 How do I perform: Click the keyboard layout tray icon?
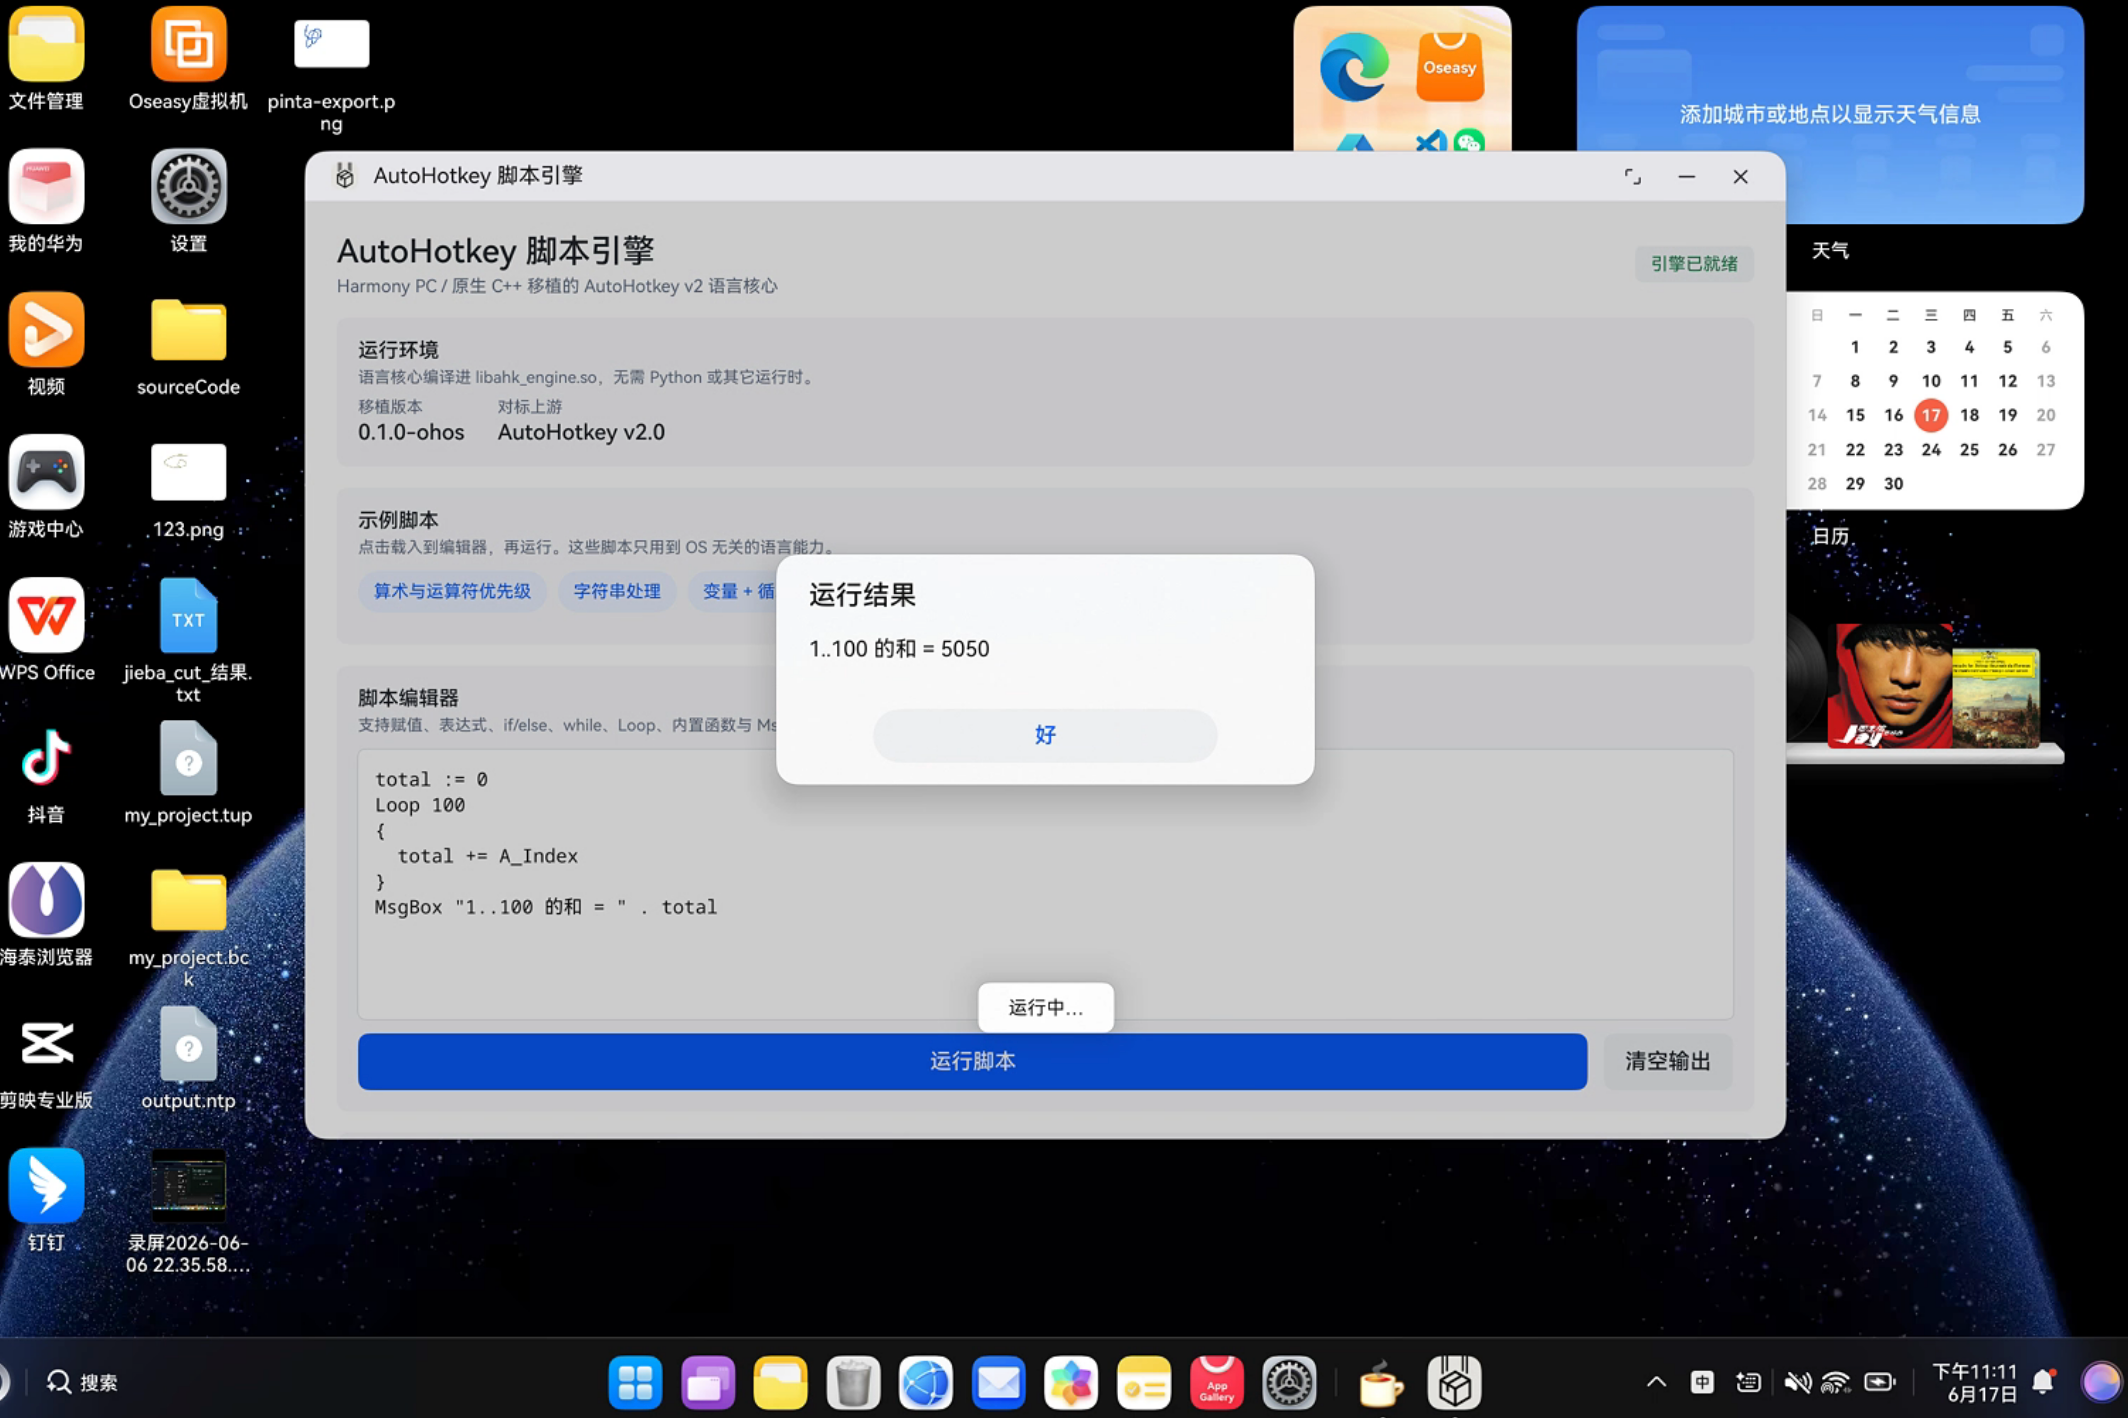pos(1748,1382)
